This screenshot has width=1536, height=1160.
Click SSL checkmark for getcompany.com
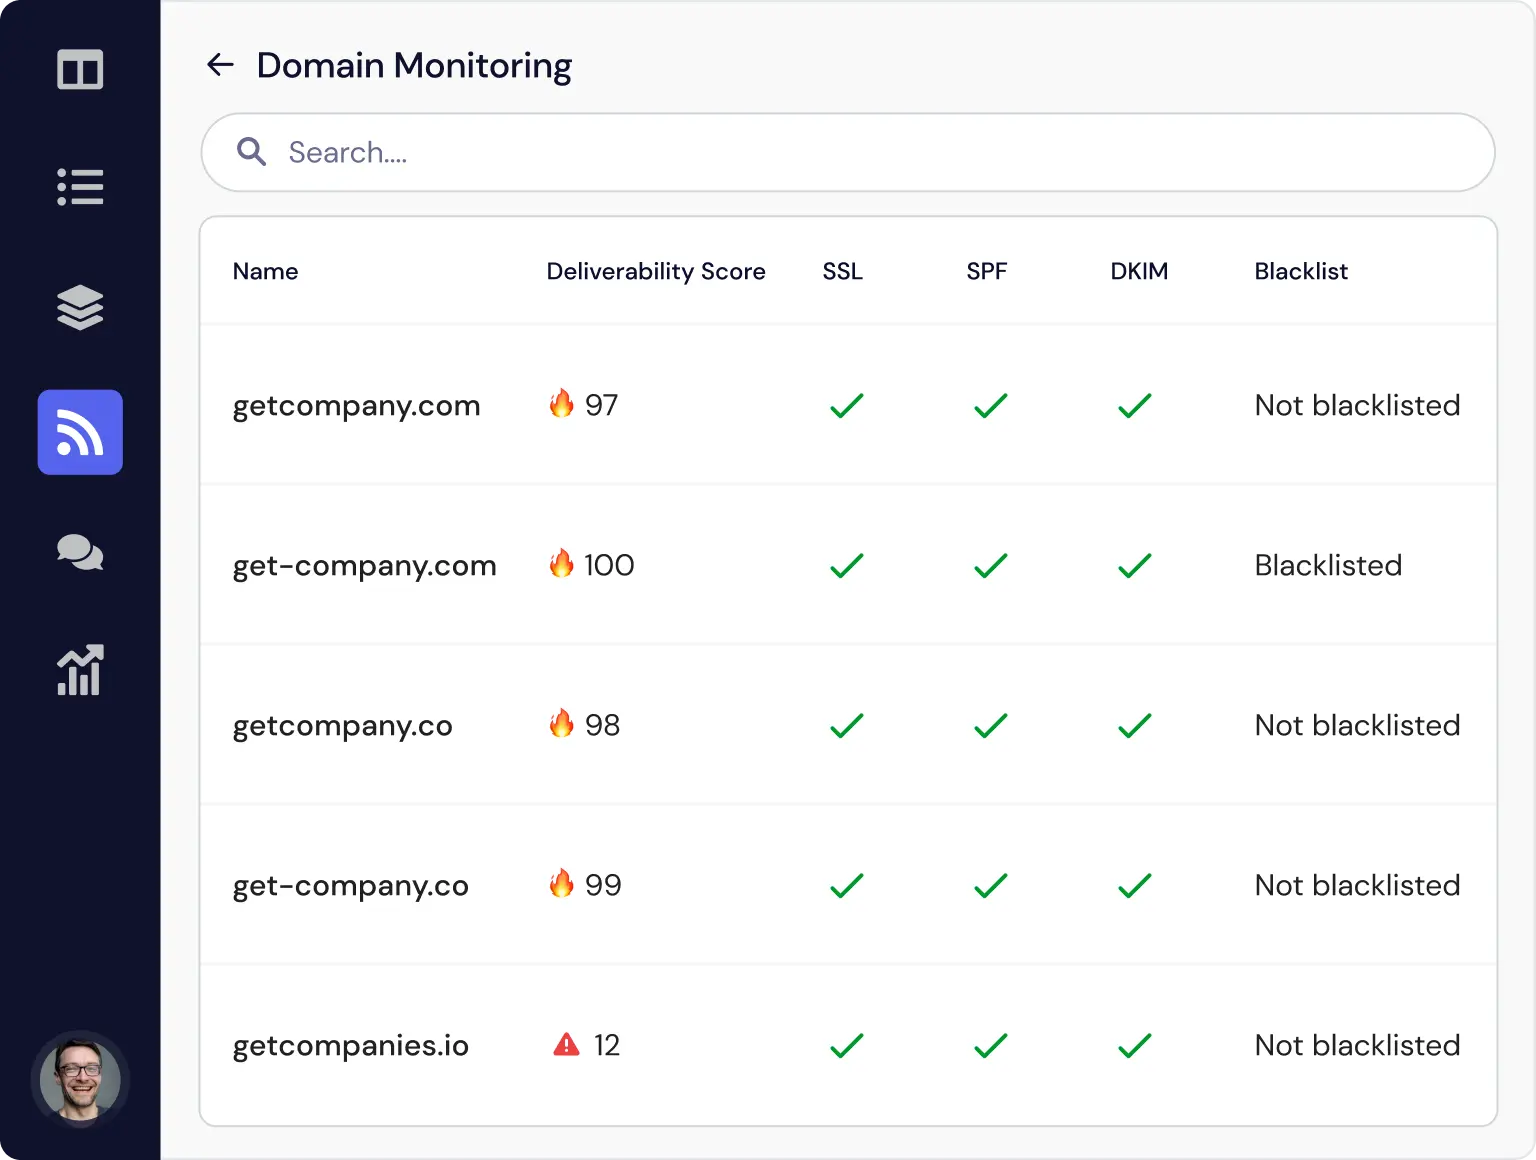click(x=846, y=405)
